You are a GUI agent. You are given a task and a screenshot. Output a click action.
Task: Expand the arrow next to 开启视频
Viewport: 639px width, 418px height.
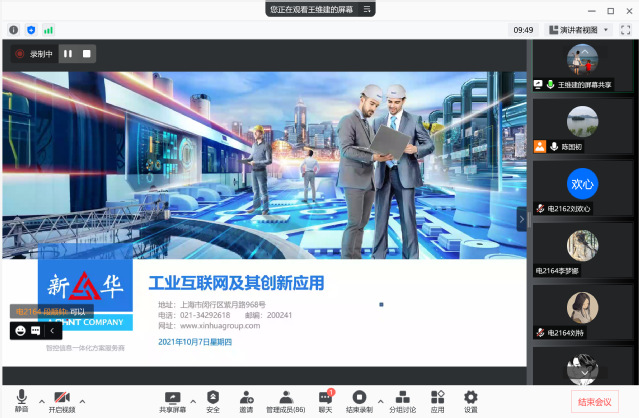(82, 401)
